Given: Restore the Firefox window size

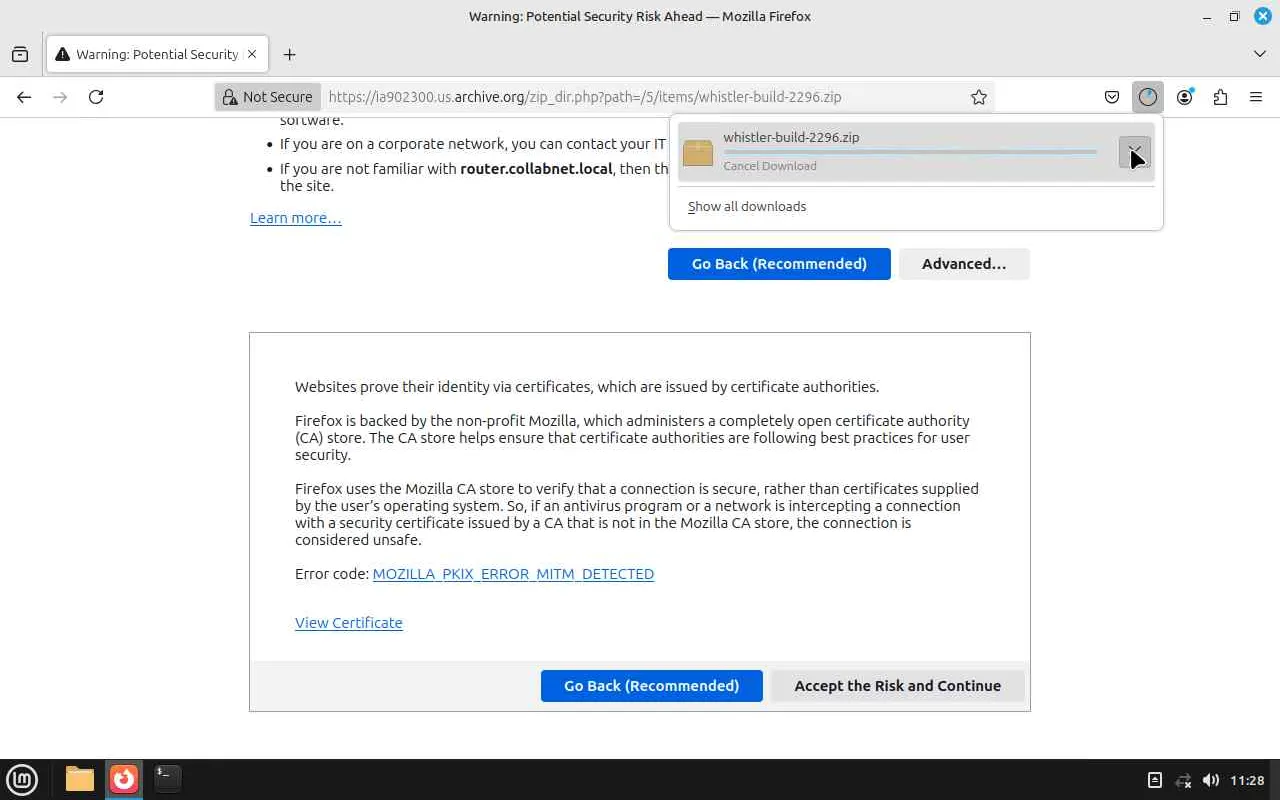Looking at the screenshot, I should point(1234,16).
